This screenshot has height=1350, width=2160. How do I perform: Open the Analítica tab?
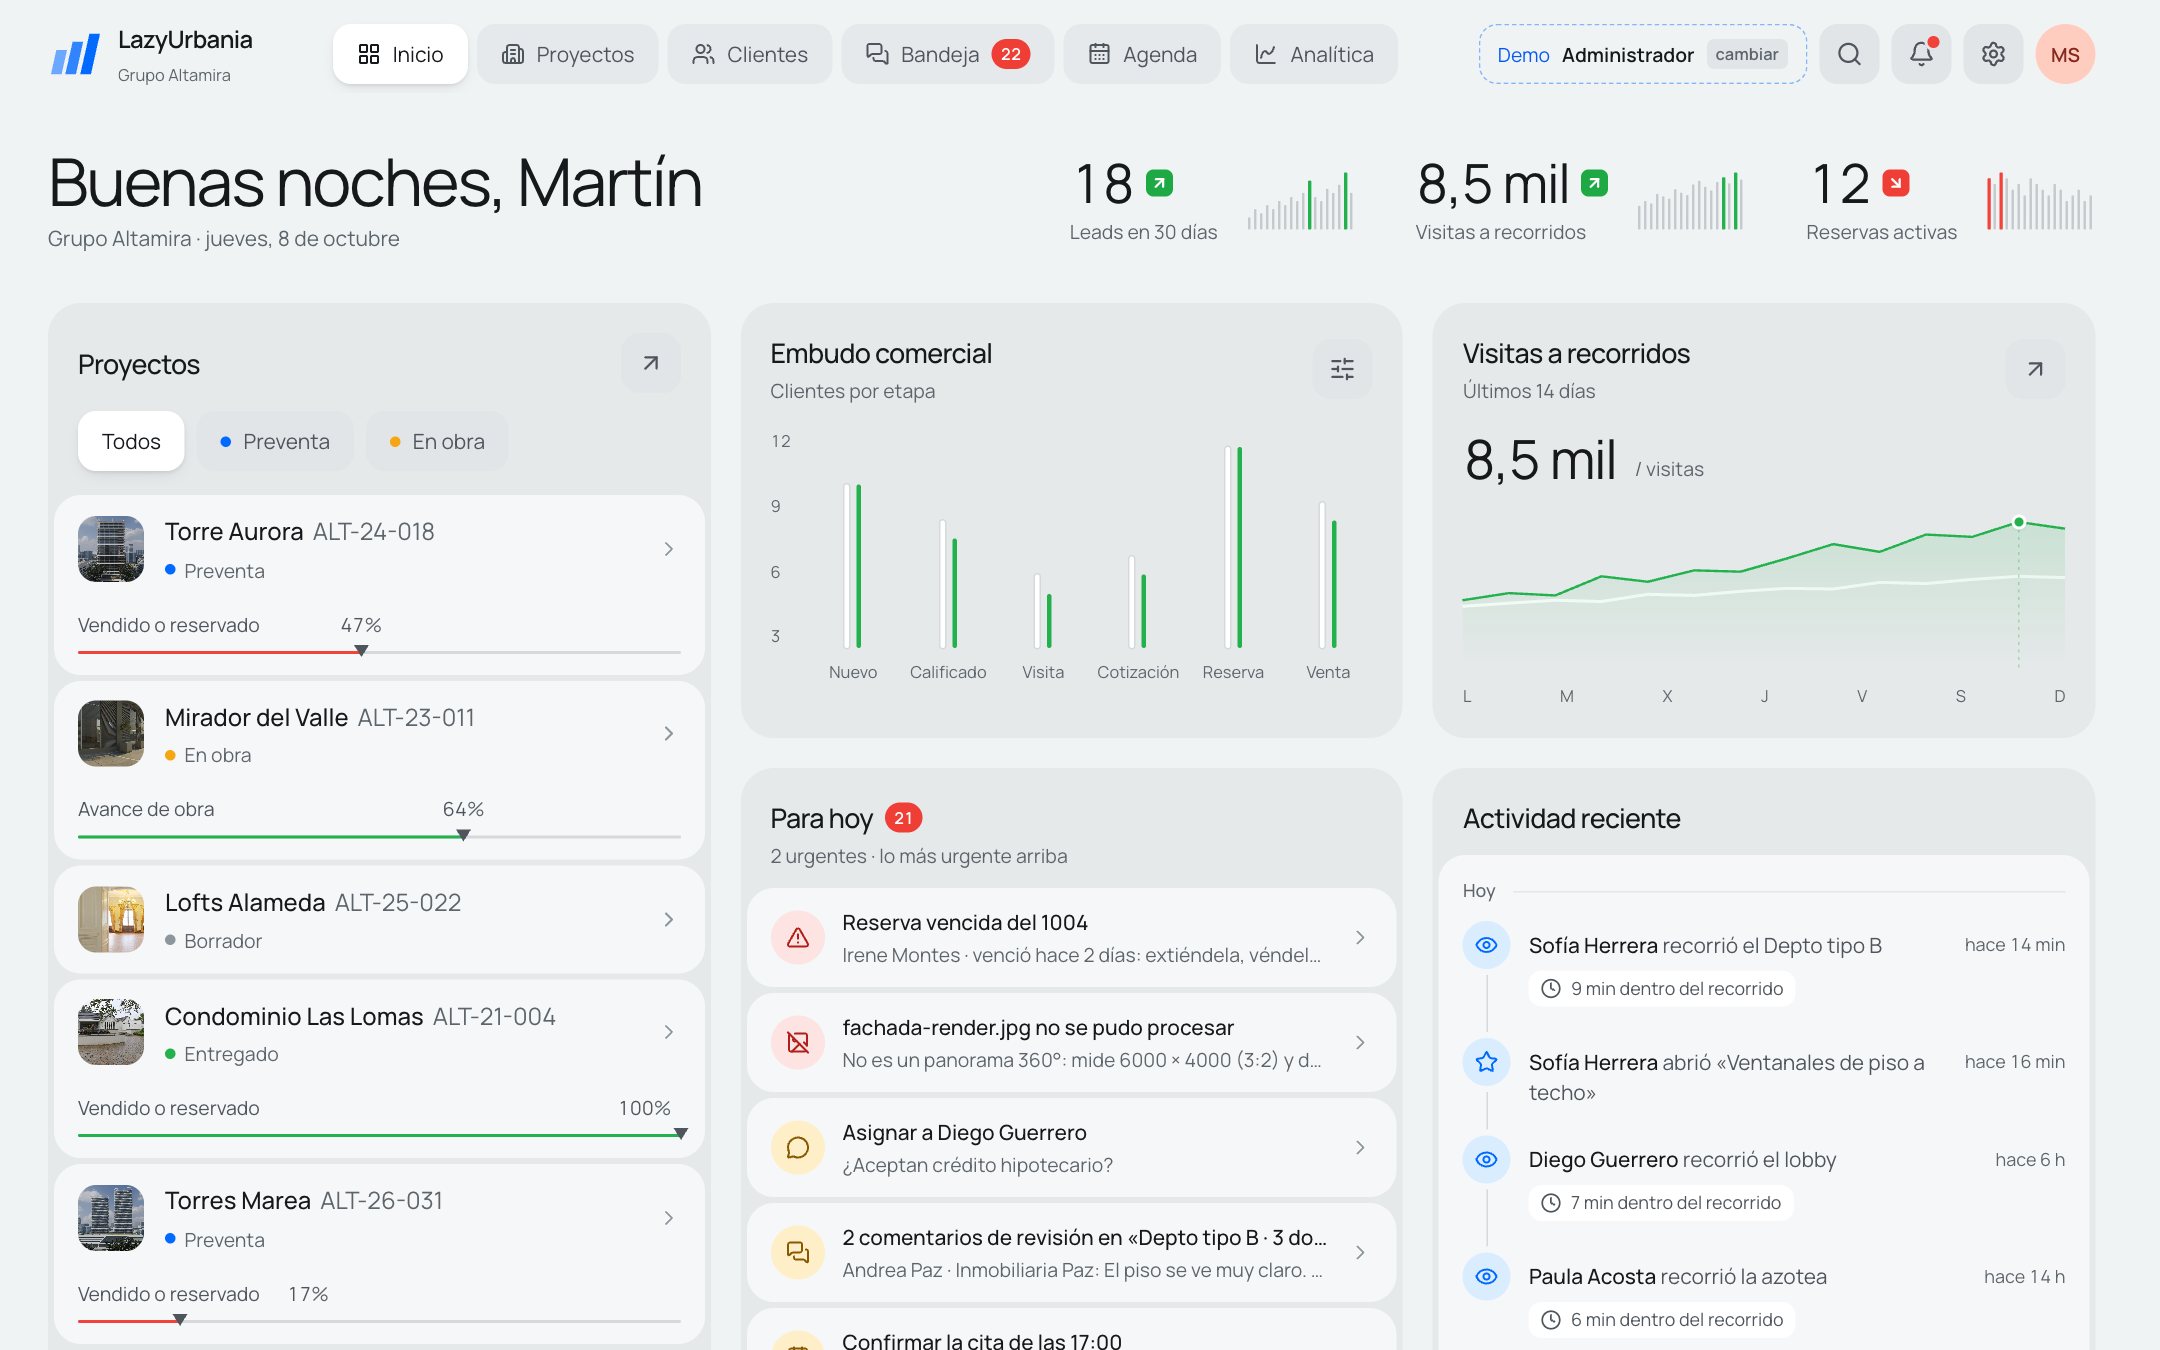[1314, 54]
